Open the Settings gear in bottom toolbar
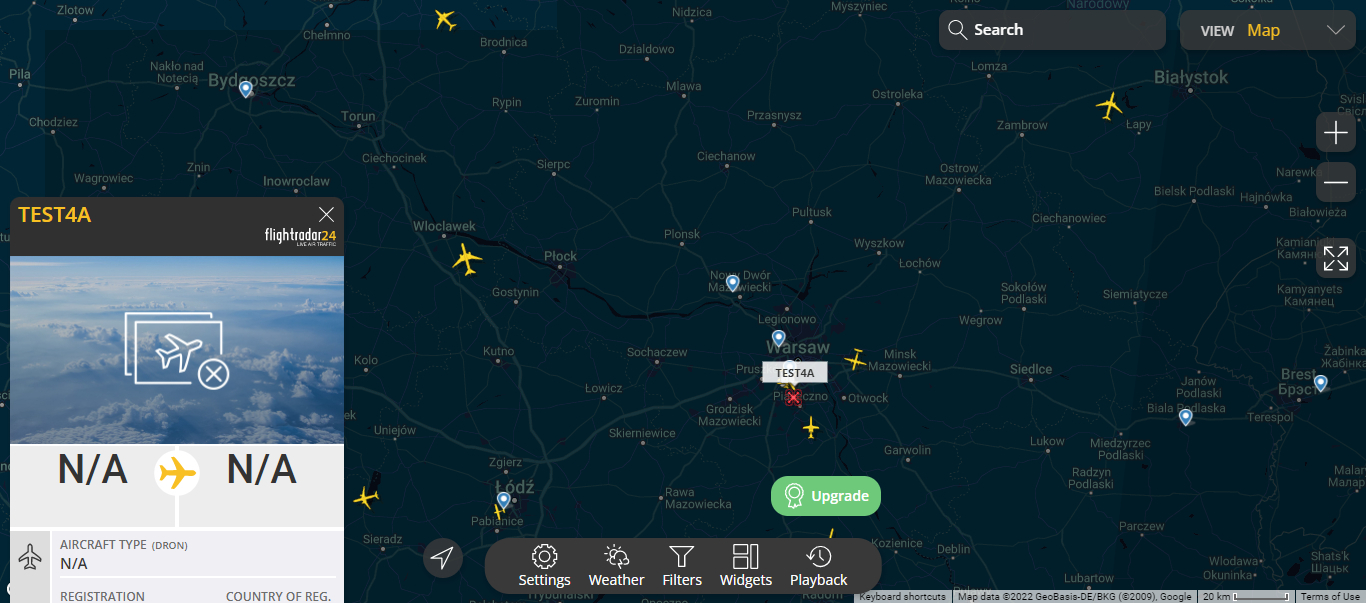1366x603 pixels. point(544,566)
